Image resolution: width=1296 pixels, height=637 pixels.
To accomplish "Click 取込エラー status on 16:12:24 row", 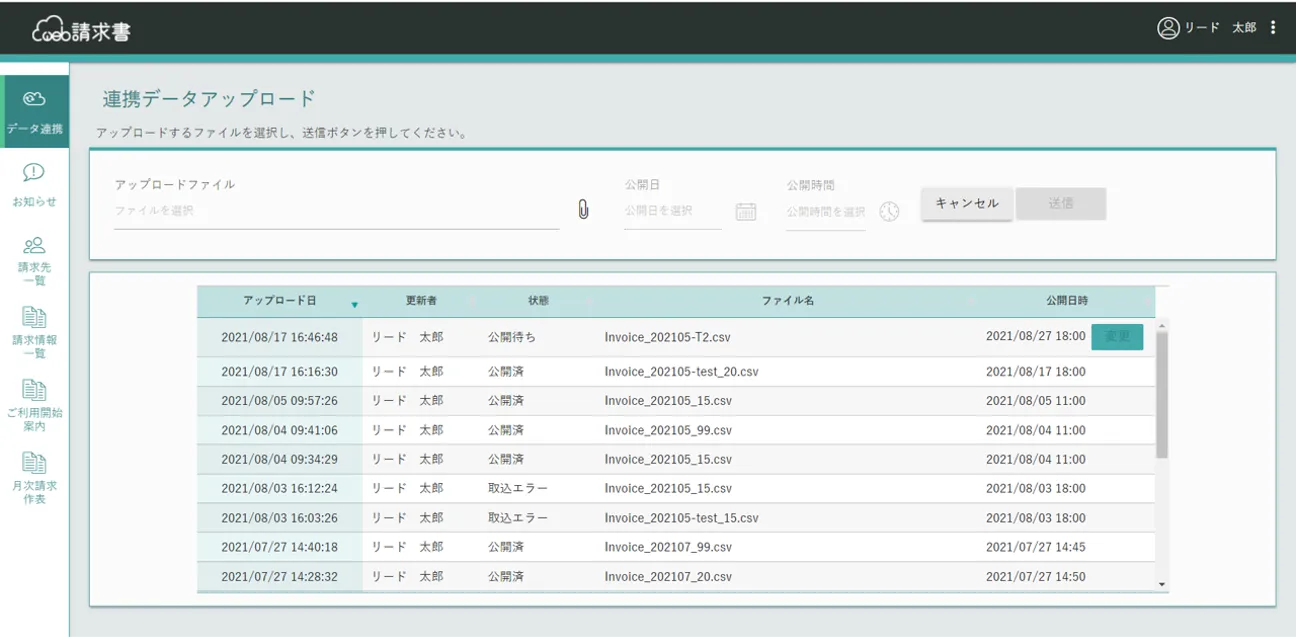I will [518, 489].
